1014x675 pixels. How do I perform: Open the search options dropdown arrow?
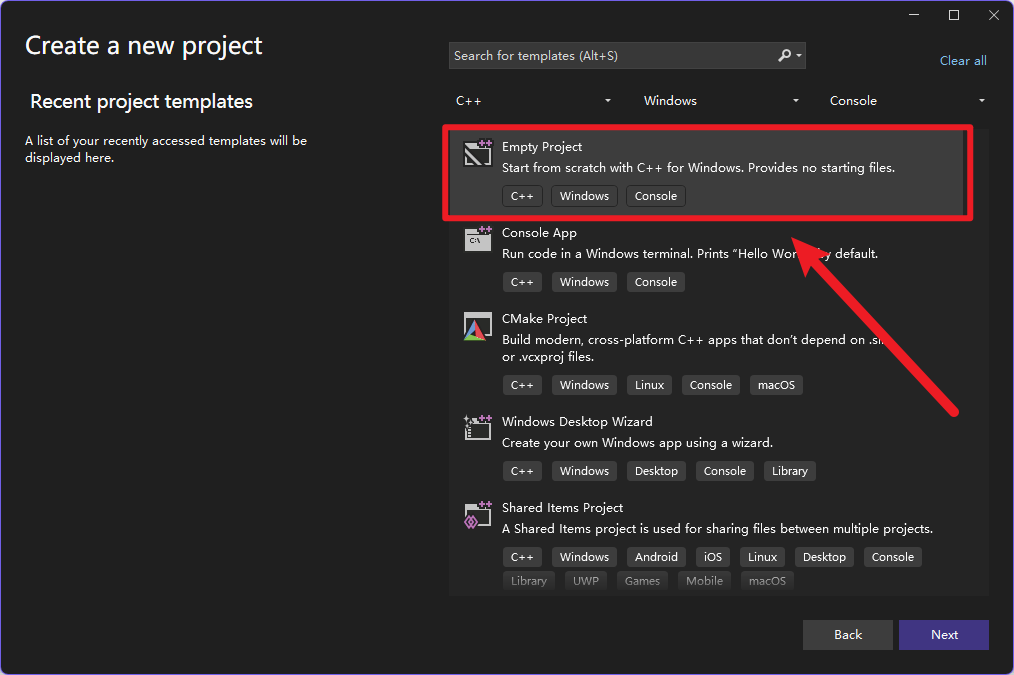click(x=799, y=56)
